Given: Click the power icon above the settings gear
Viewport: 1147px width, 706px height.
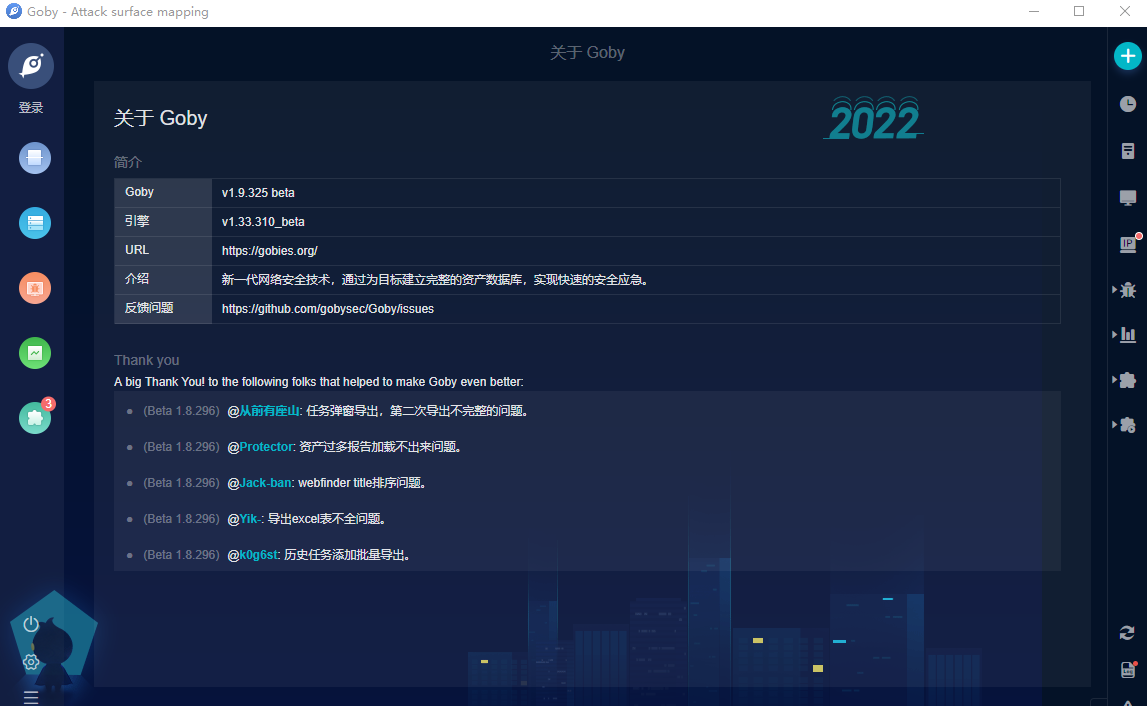Looking at the screenshot, I should (x=30, y=625).
